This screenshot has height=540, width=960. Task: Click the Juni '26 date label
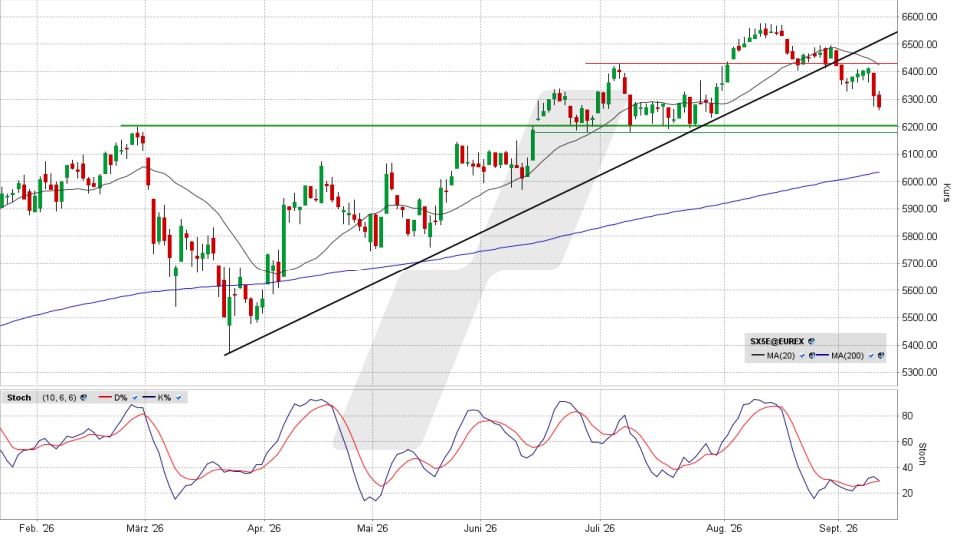click(480, 528)
